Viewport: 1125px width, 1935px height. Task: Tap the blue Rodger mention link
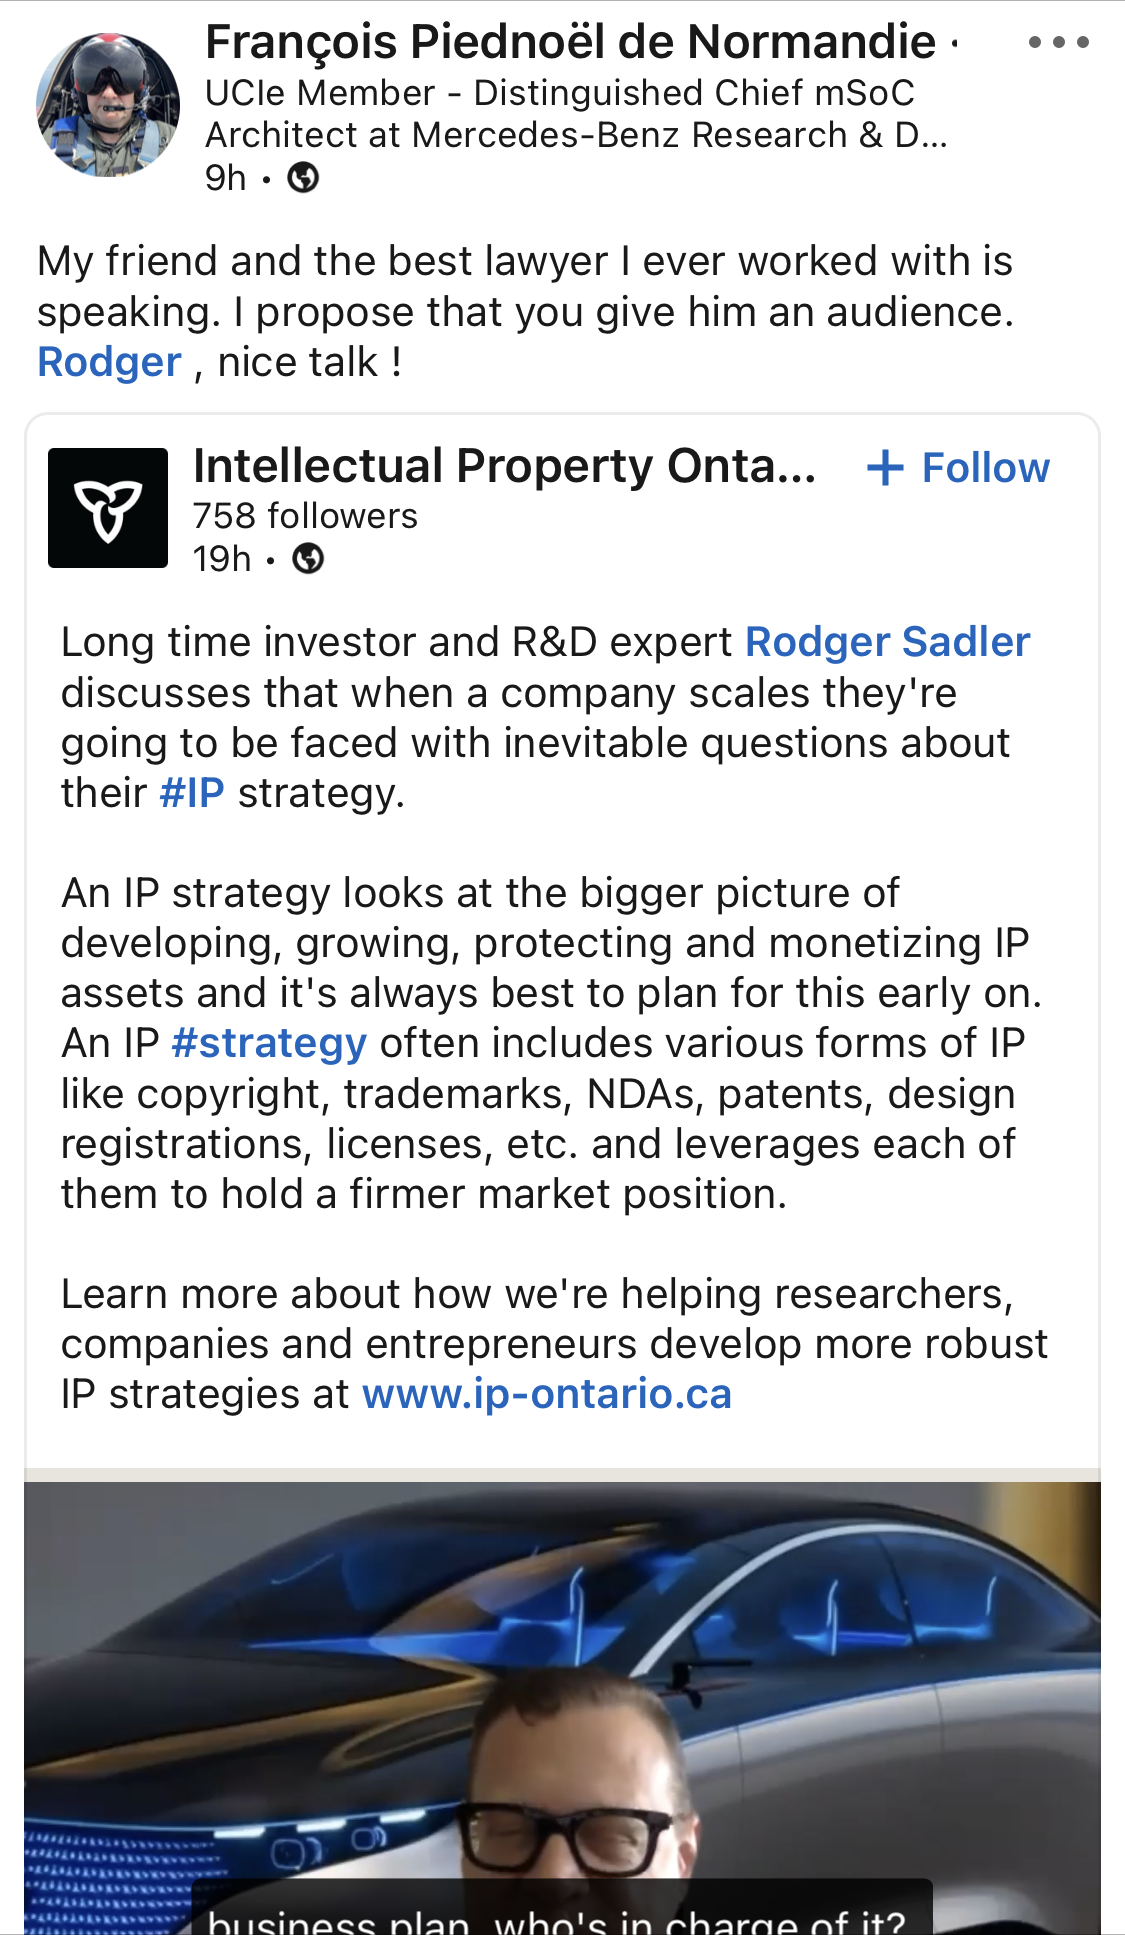pyautogui.click(x=109, y=362)
